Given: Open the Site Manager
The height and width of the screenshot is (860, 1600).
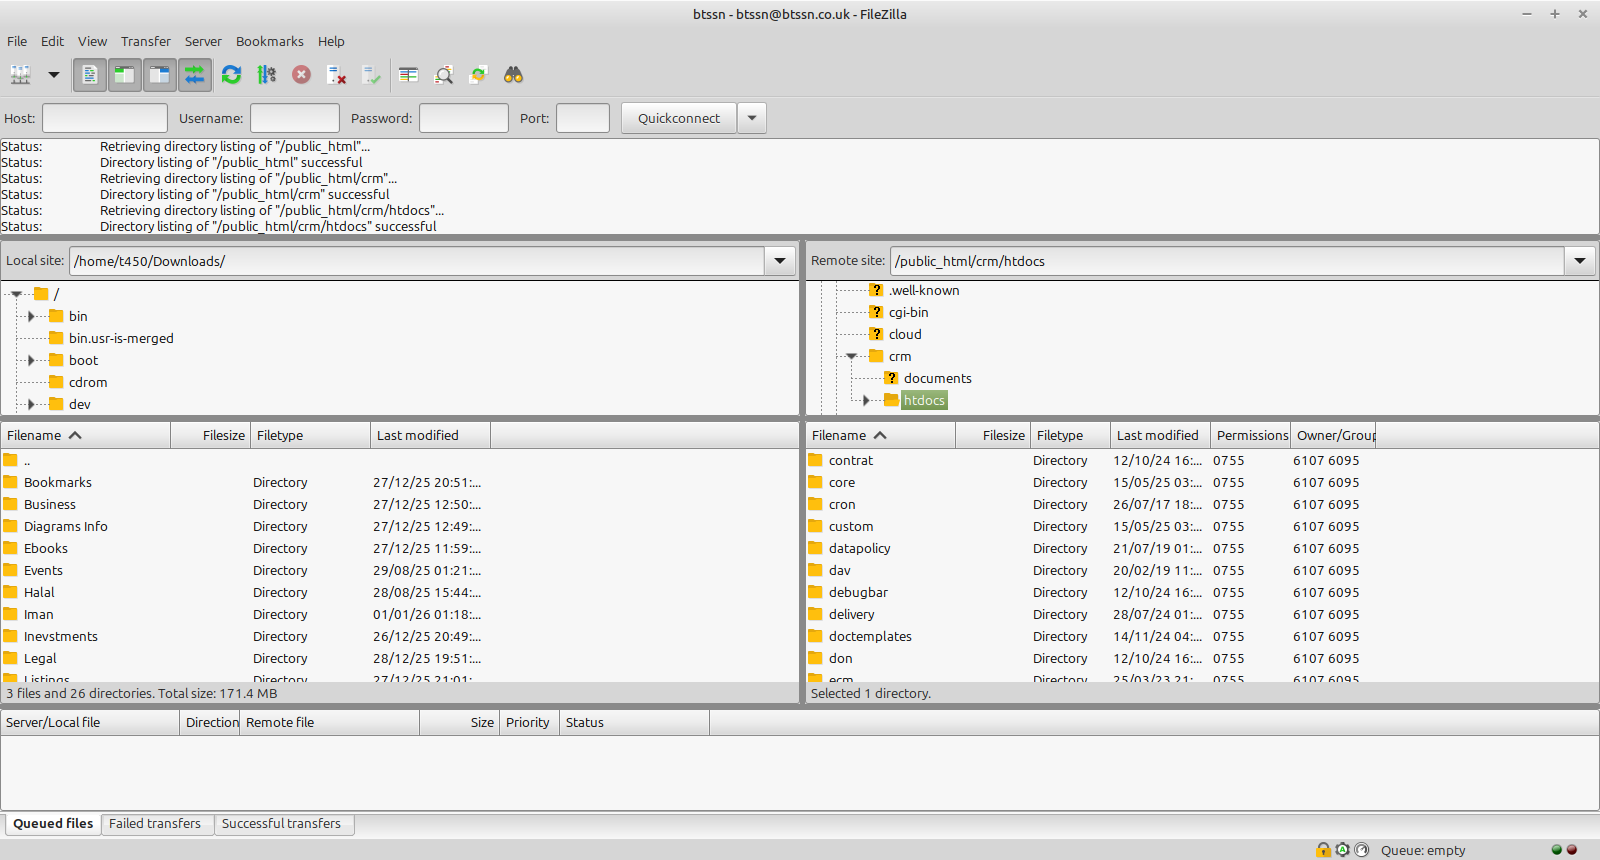Looking at the screenshot, I should 20,75.
